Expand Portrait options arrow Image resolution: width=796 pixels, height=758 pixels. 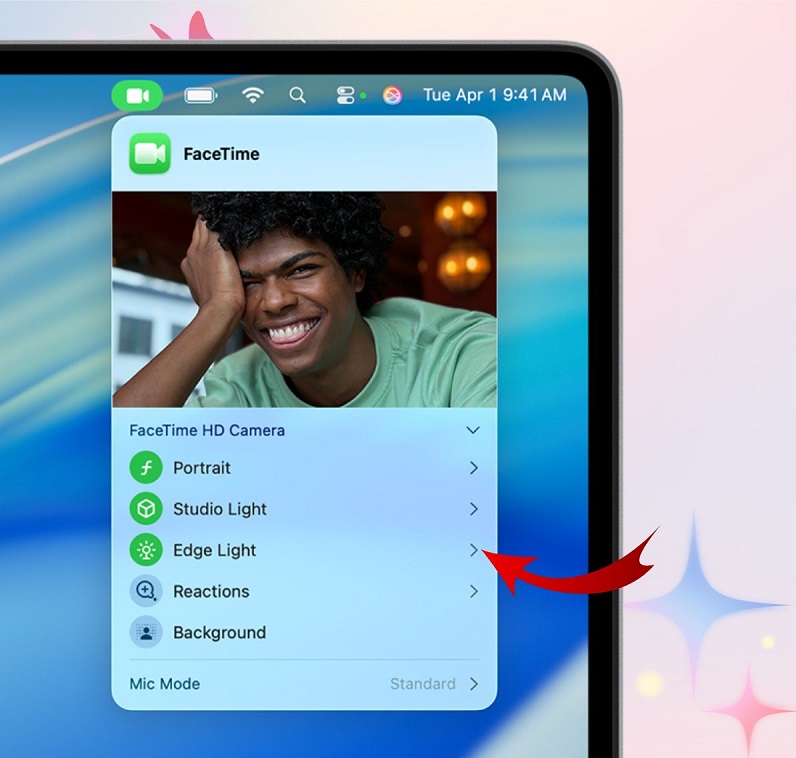[473, 467]
